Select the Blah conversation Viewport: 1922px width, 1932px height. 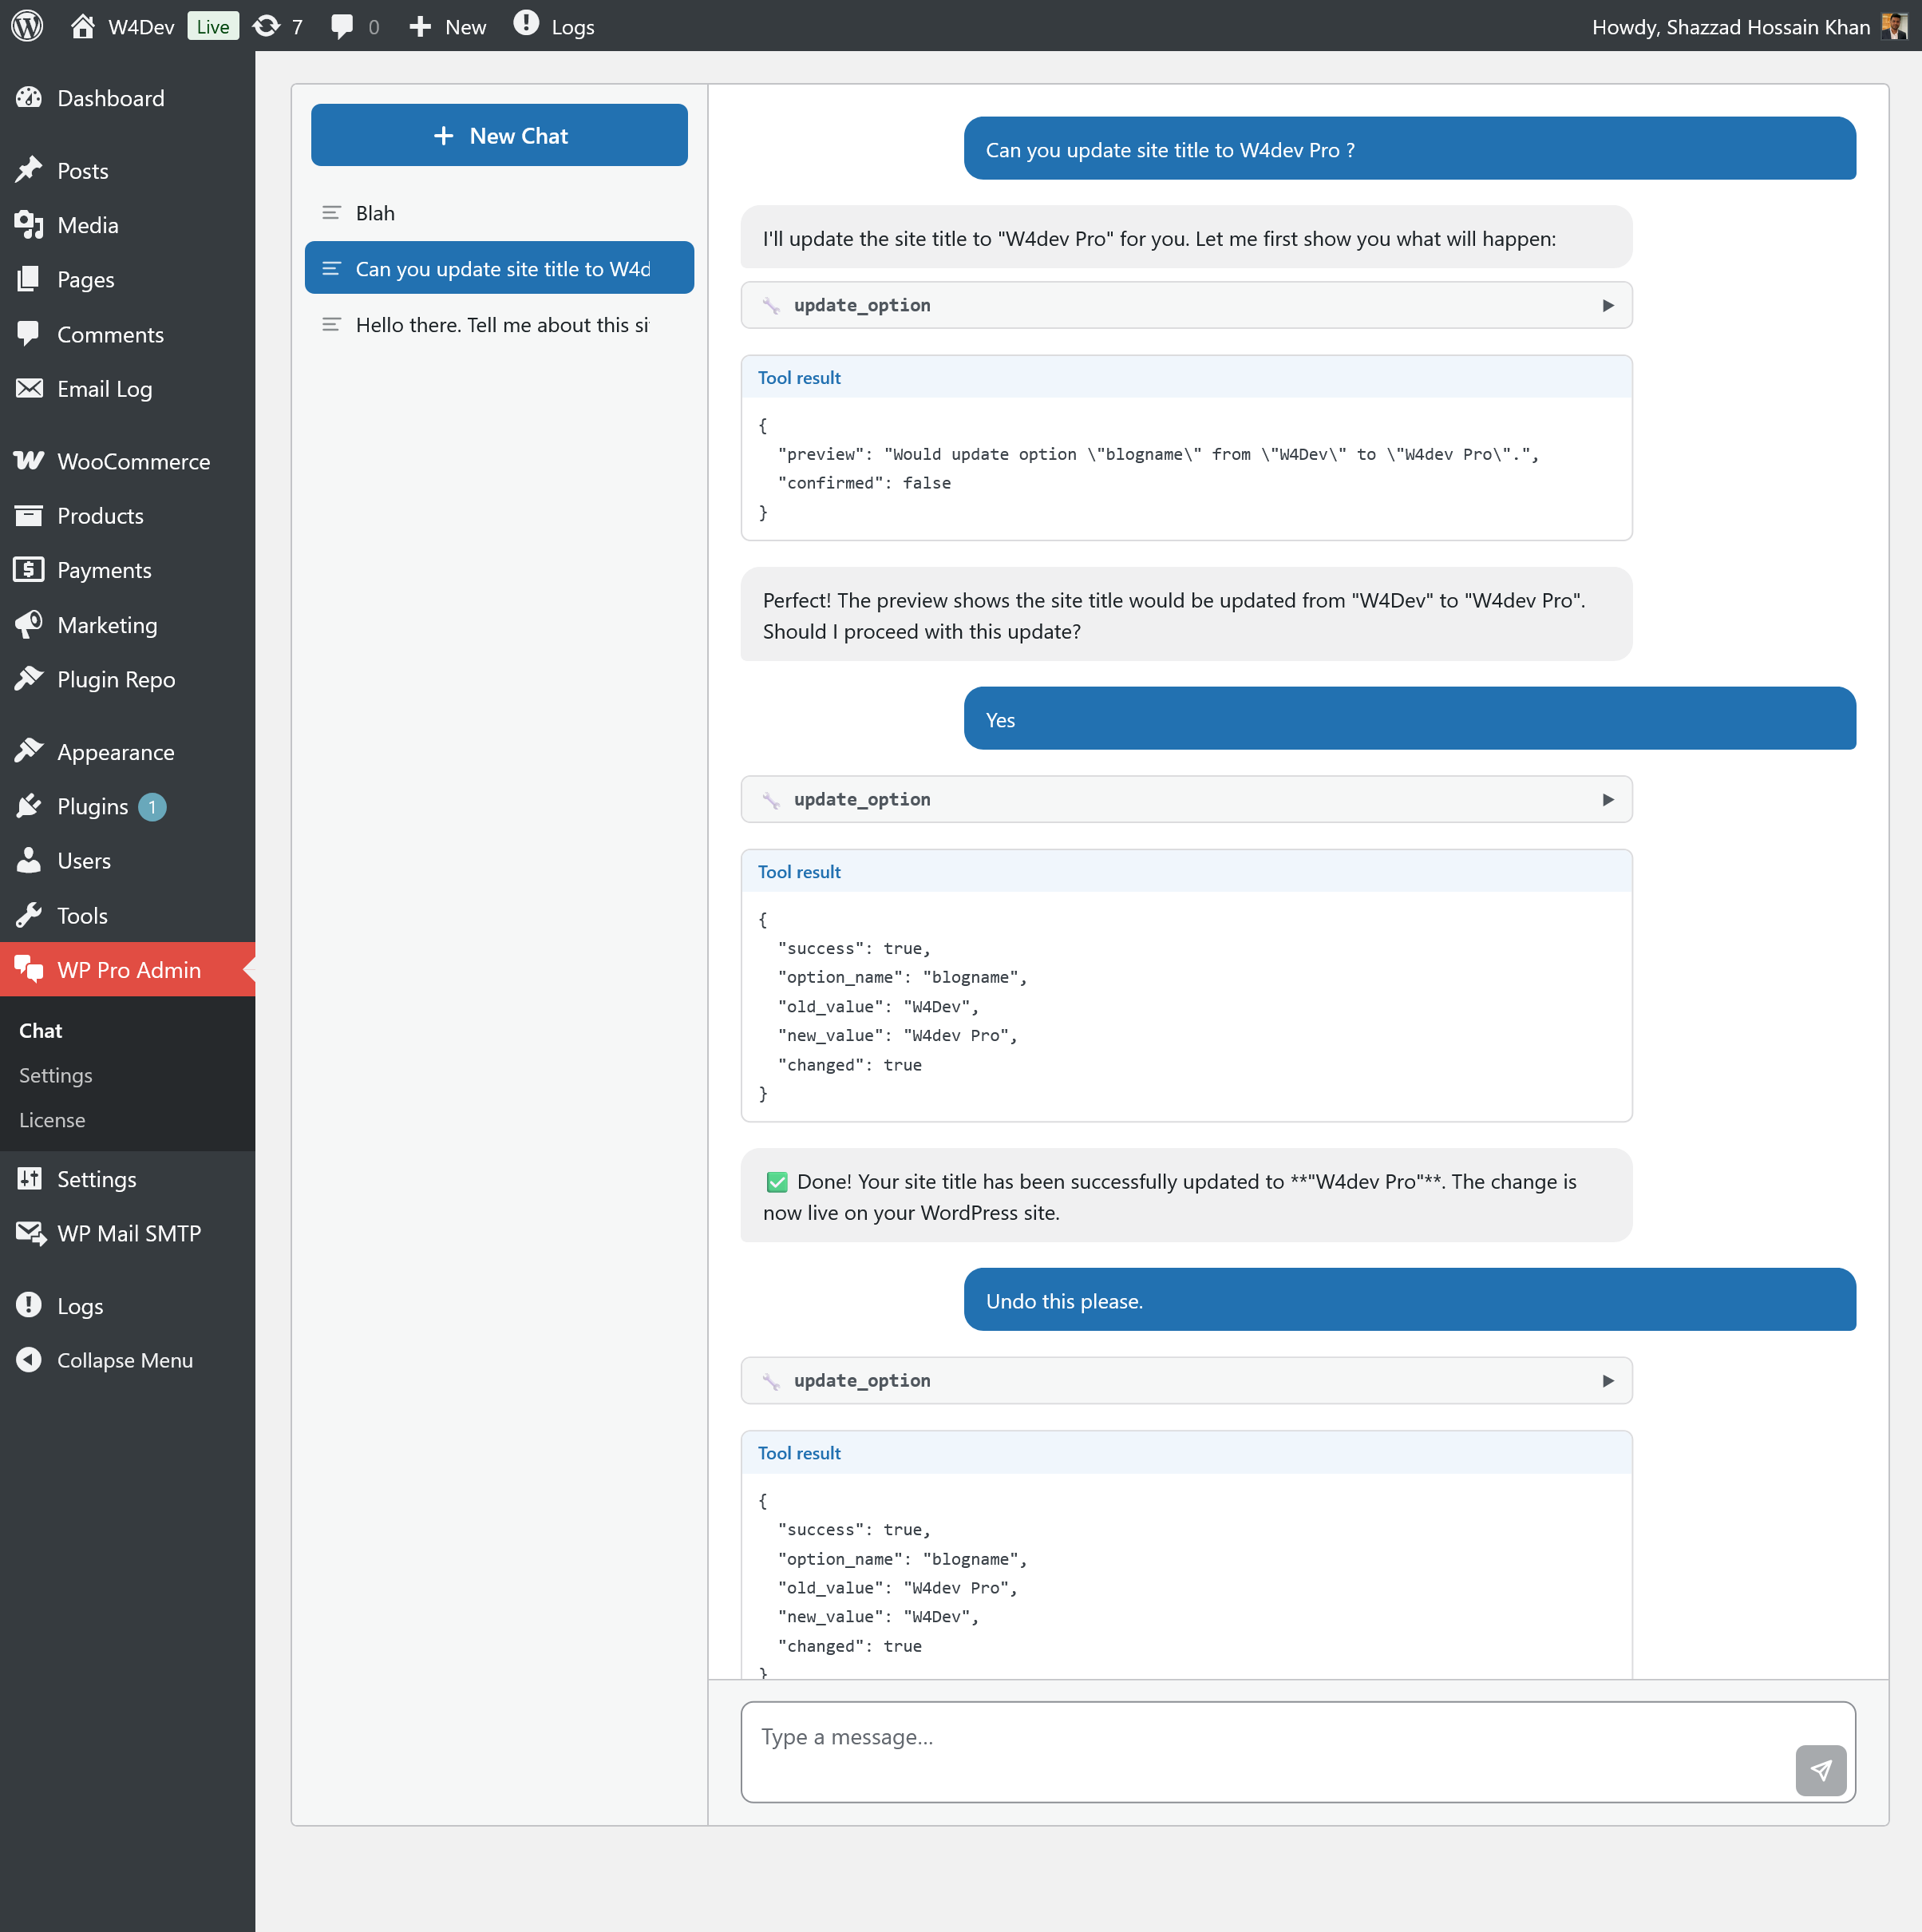[374, 212]
